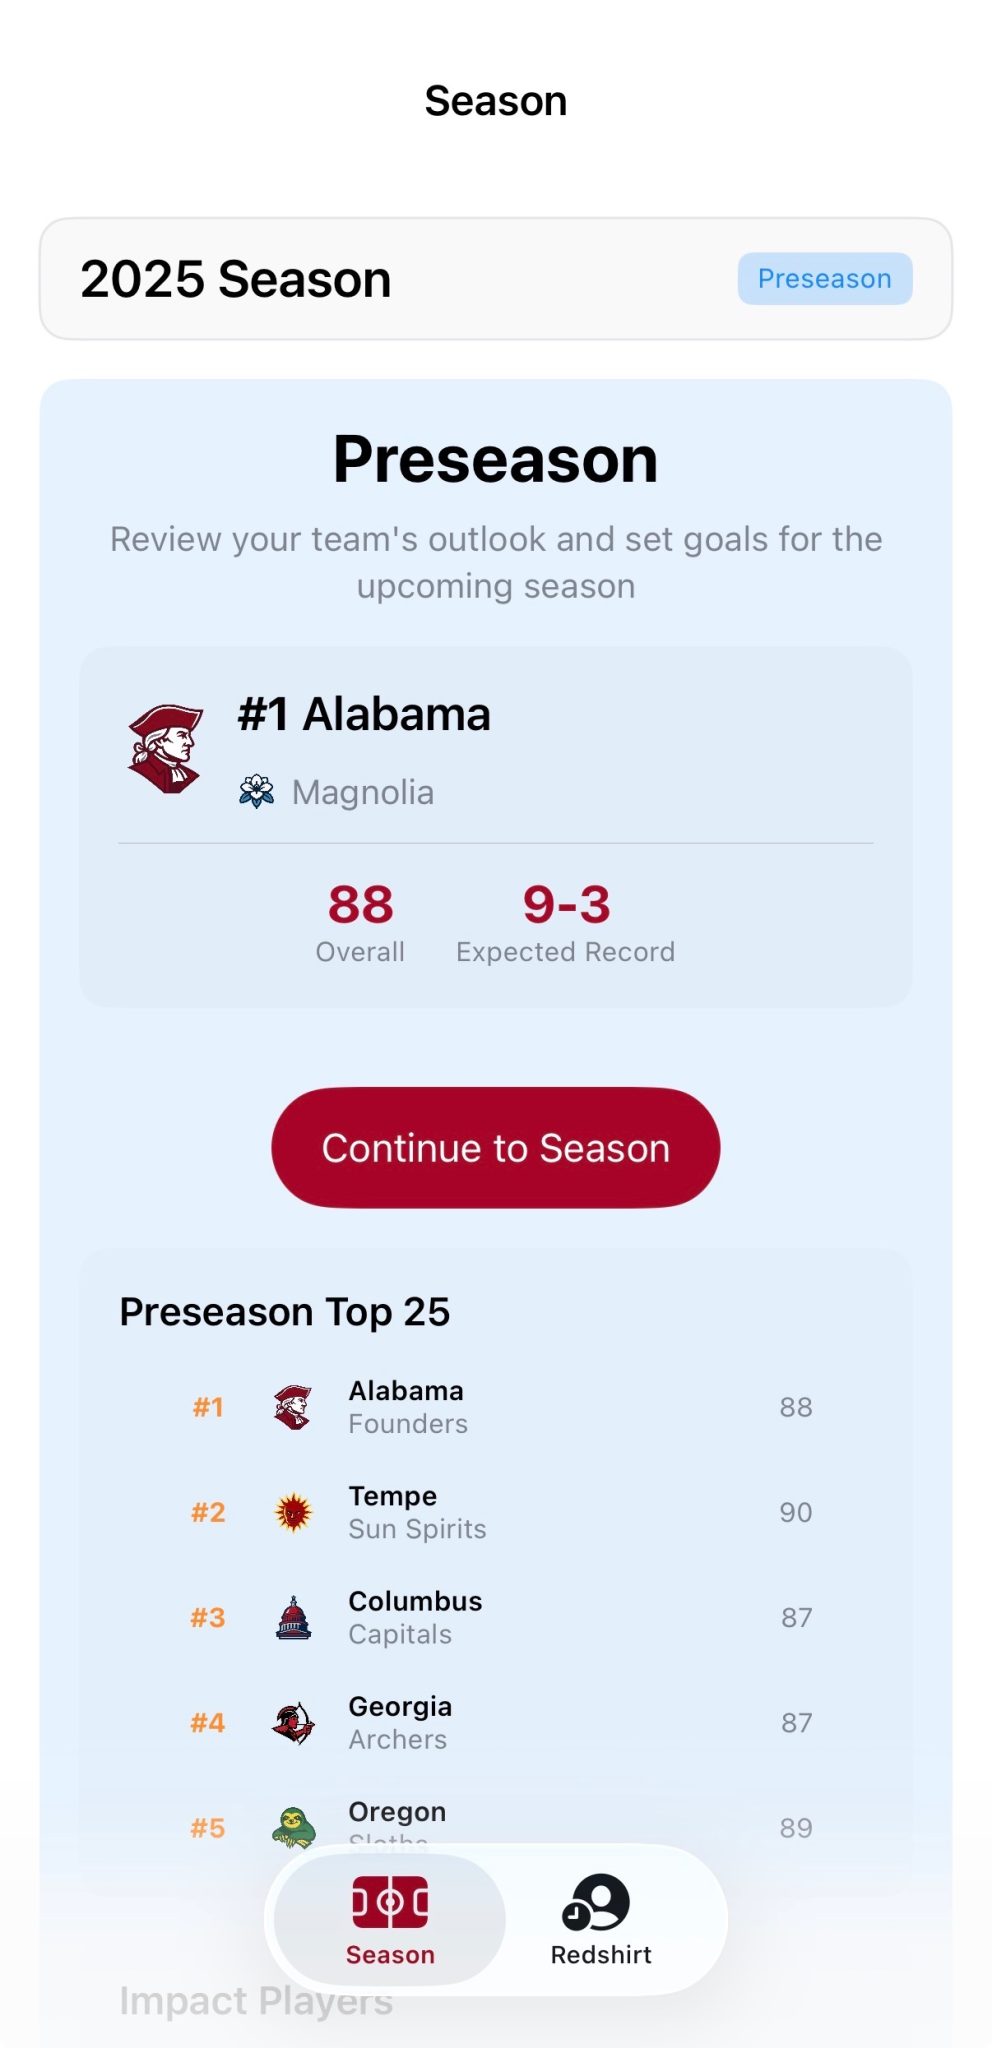Tap the Georgia Archers logo
This screenshot has height=2048, width=992.
293,1723
